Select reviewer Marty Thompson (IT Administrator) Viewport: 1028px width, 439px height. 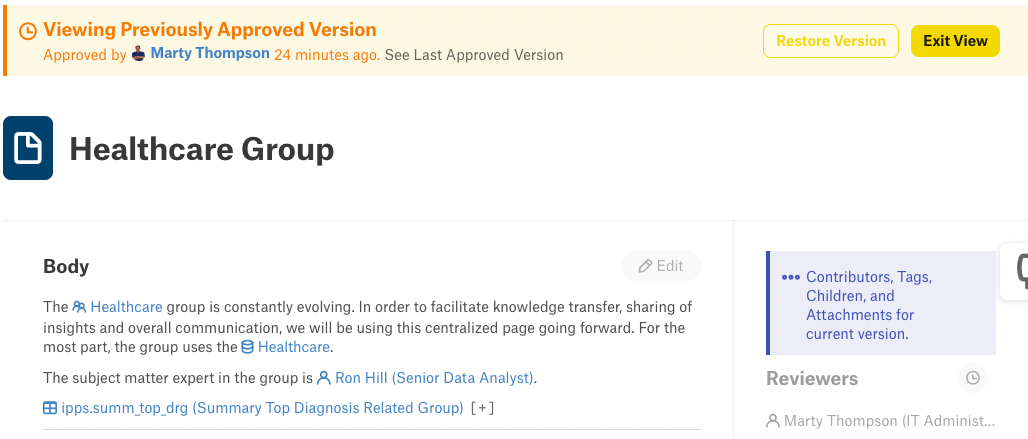coord(880,421)
